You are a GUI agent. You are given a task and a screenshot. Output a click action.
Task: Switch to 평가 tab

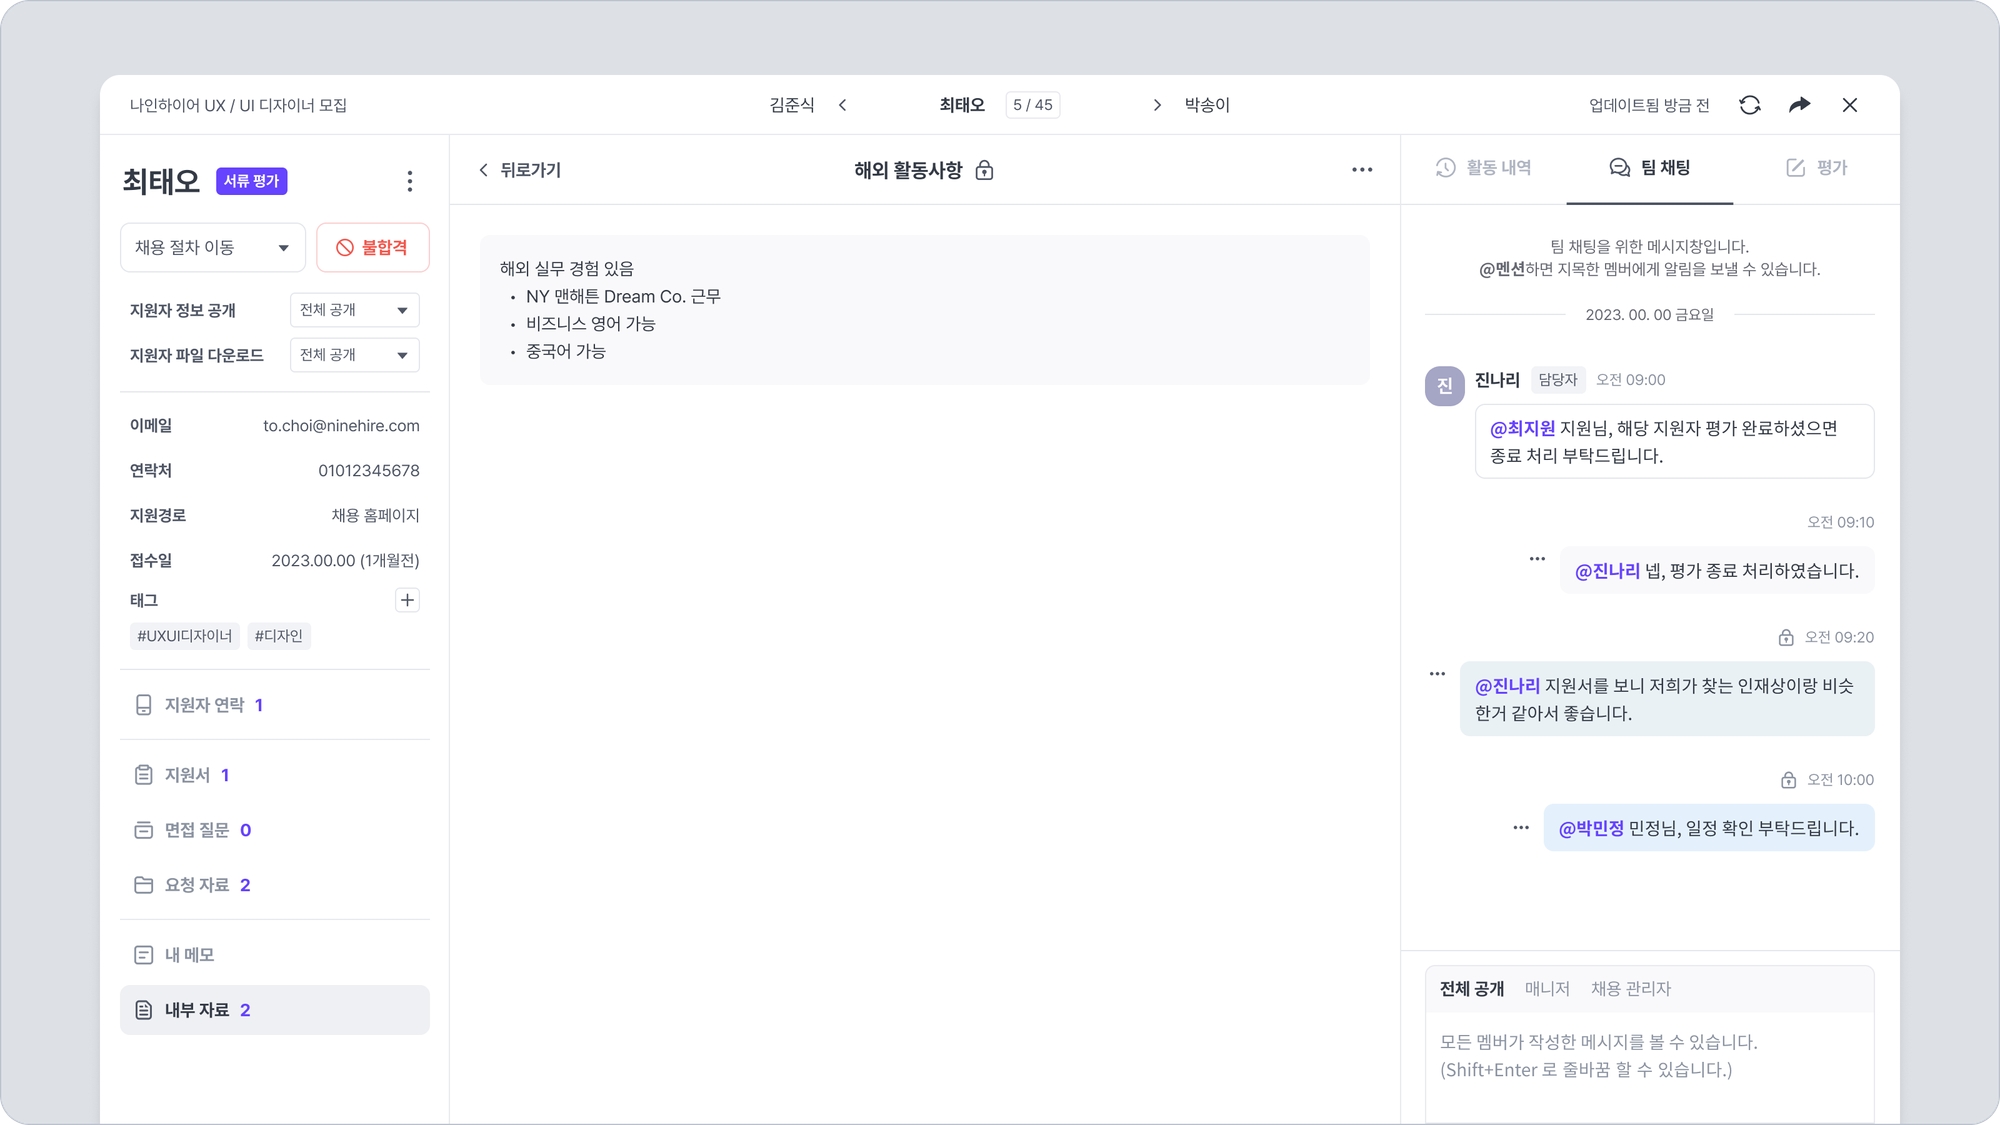1817,168
